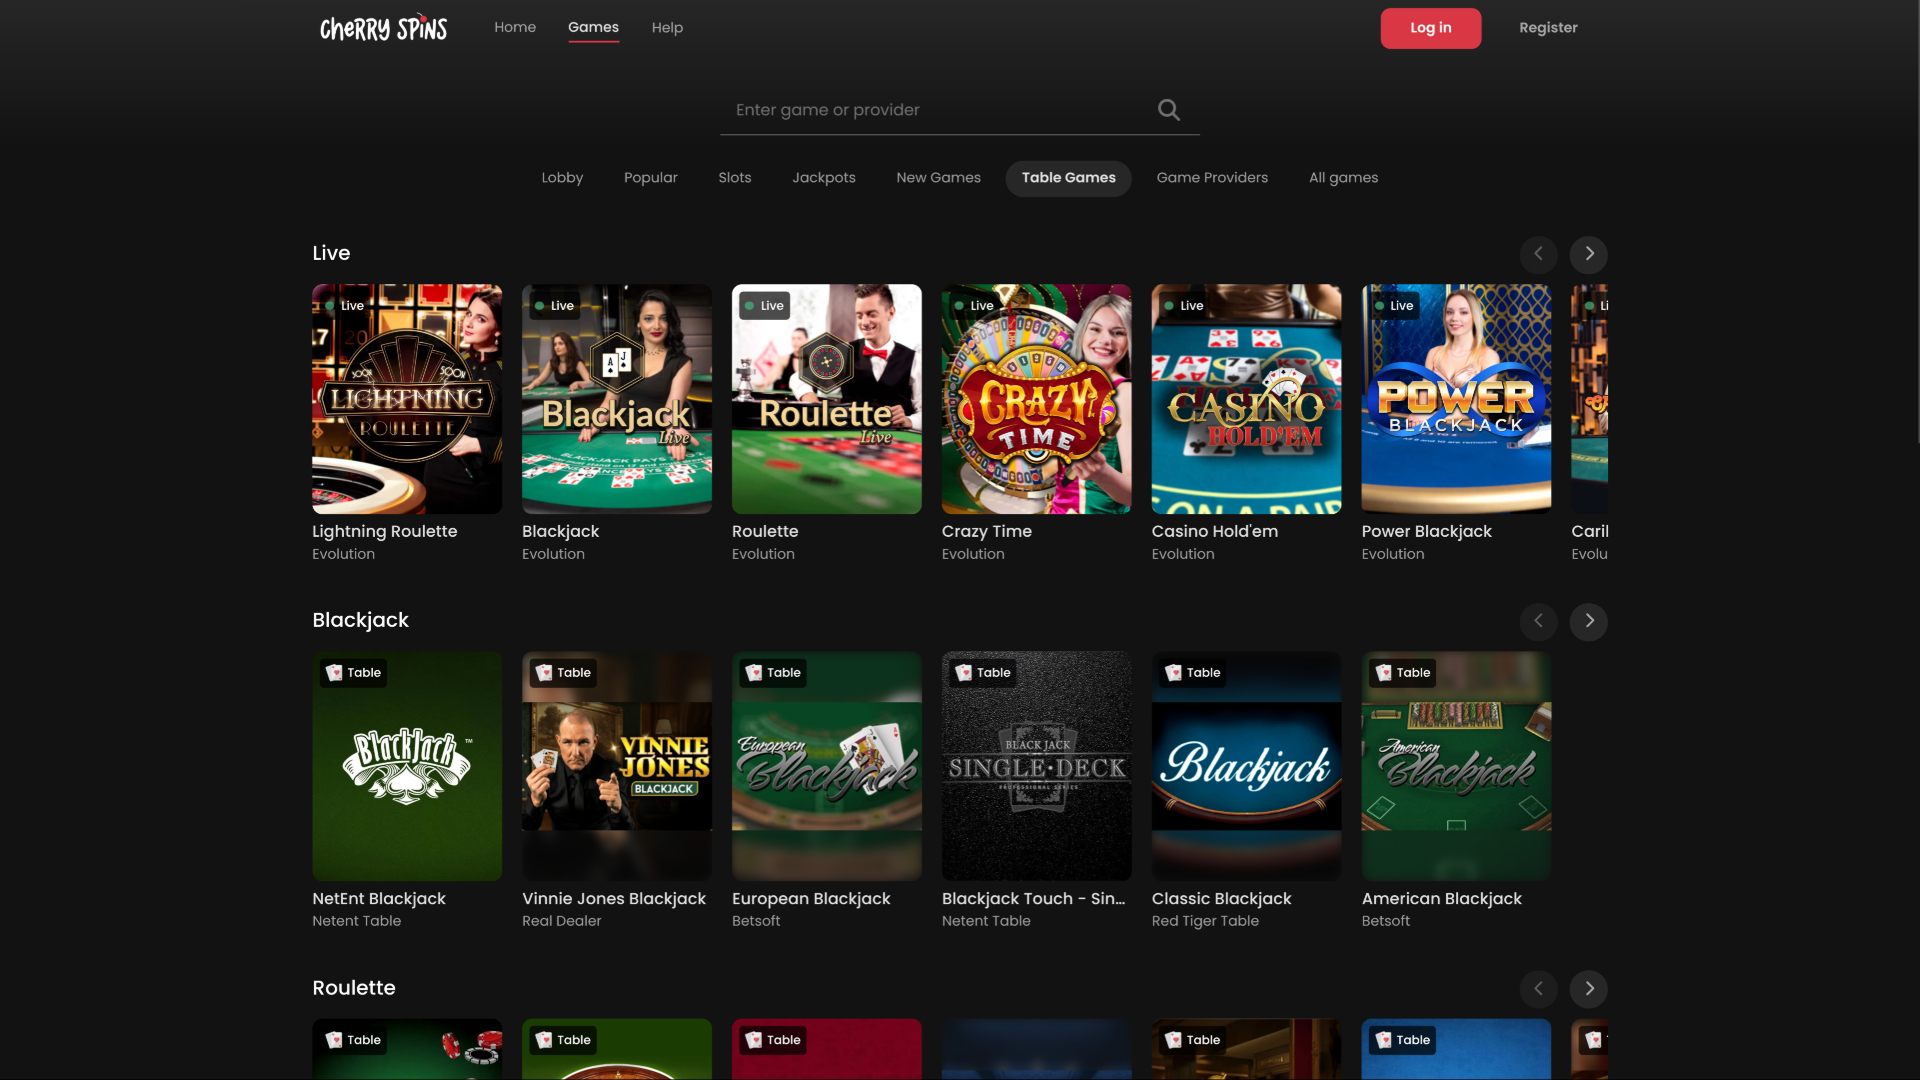The image size is (1920, 1080).
Task: Click the game search input field
Action: [x=930, y=109]
